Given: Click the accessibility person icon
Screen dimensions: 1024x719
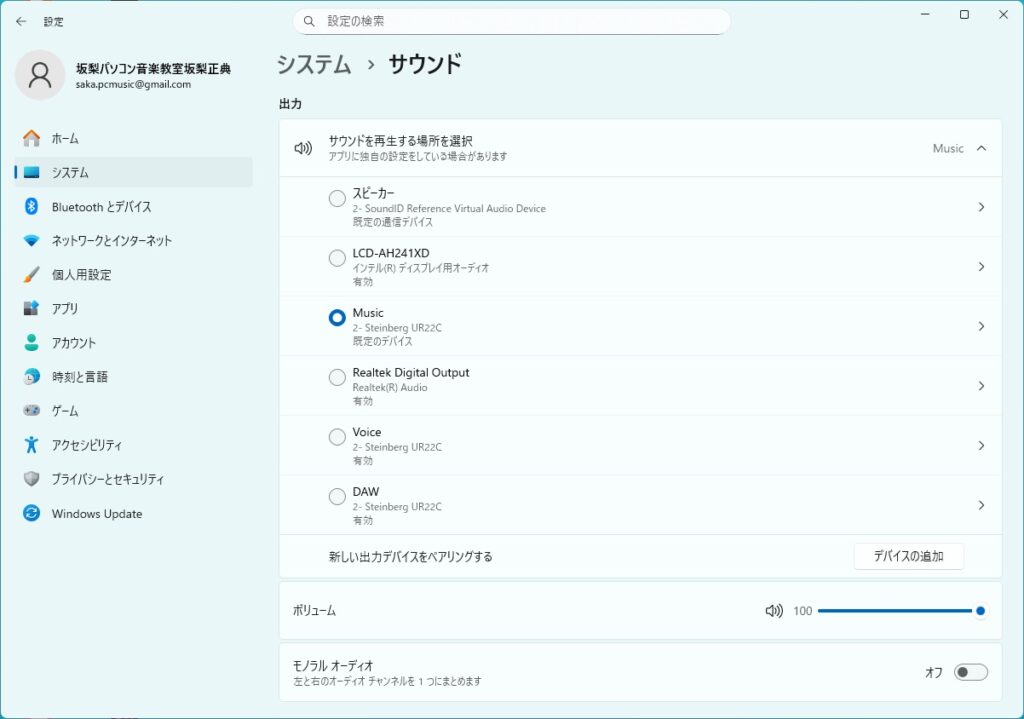Looking at the screenshot, I should [x=32, y=445].
